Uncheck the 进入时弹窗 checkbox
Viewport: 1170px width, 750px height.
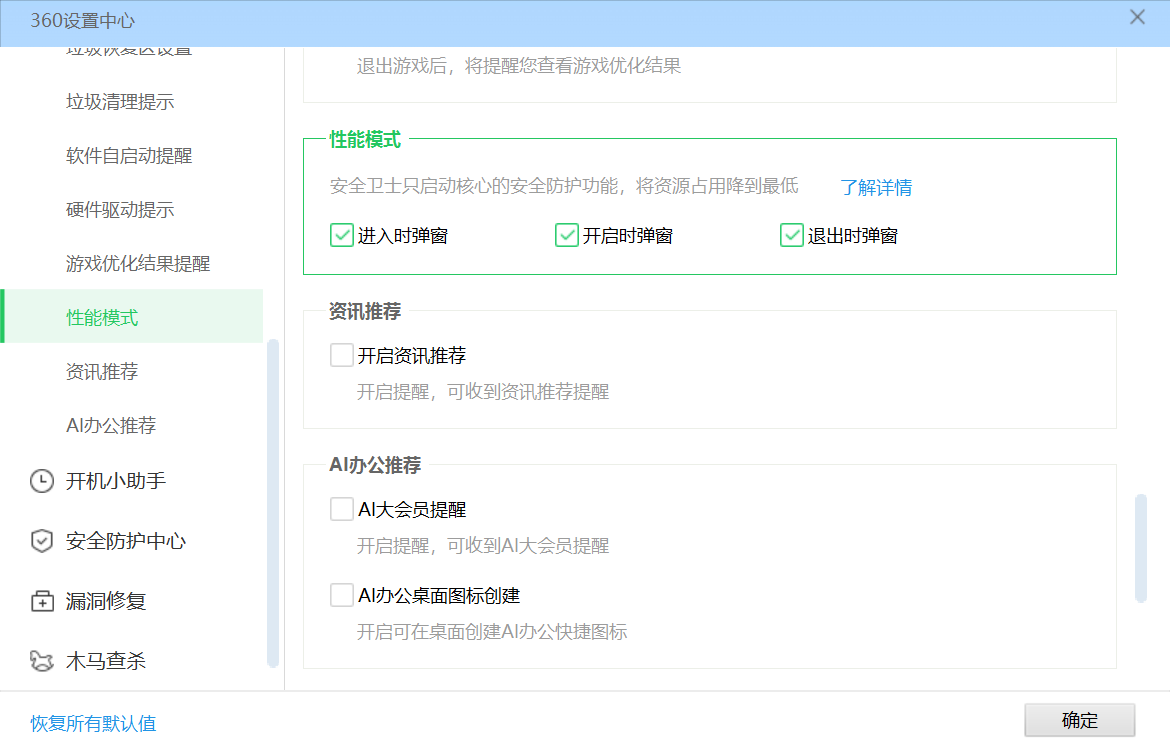click(342, 235)
